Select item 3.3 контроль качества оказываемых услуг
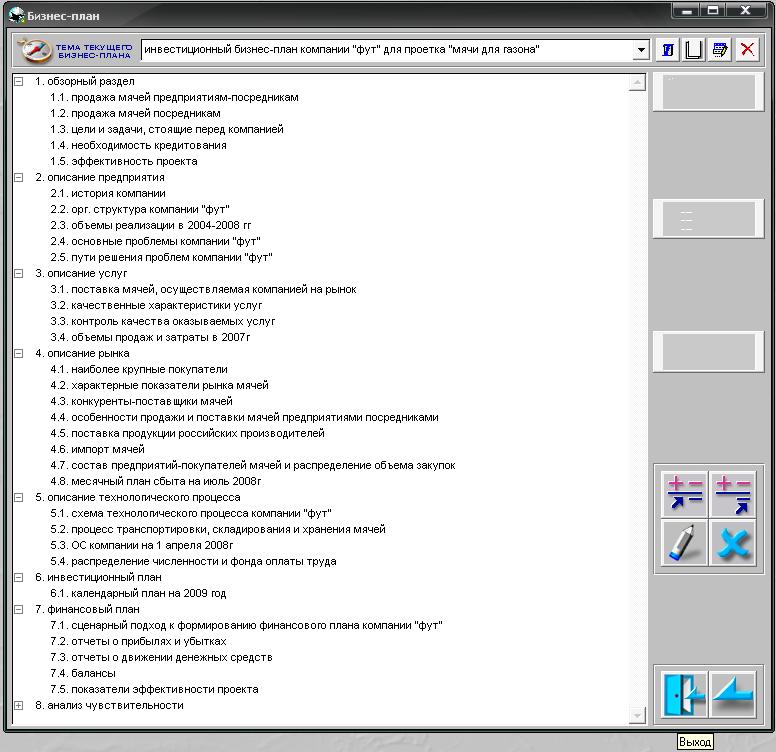 162,322
